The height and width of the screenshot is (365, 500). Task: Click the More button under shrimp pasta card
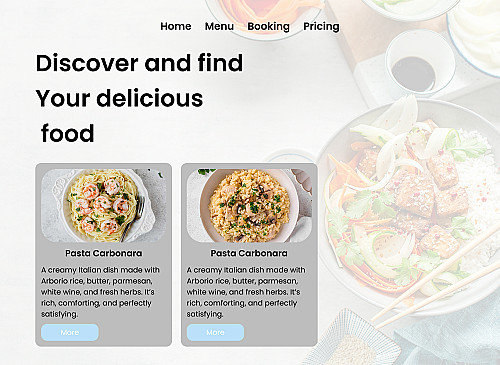(x=70, y=332)
